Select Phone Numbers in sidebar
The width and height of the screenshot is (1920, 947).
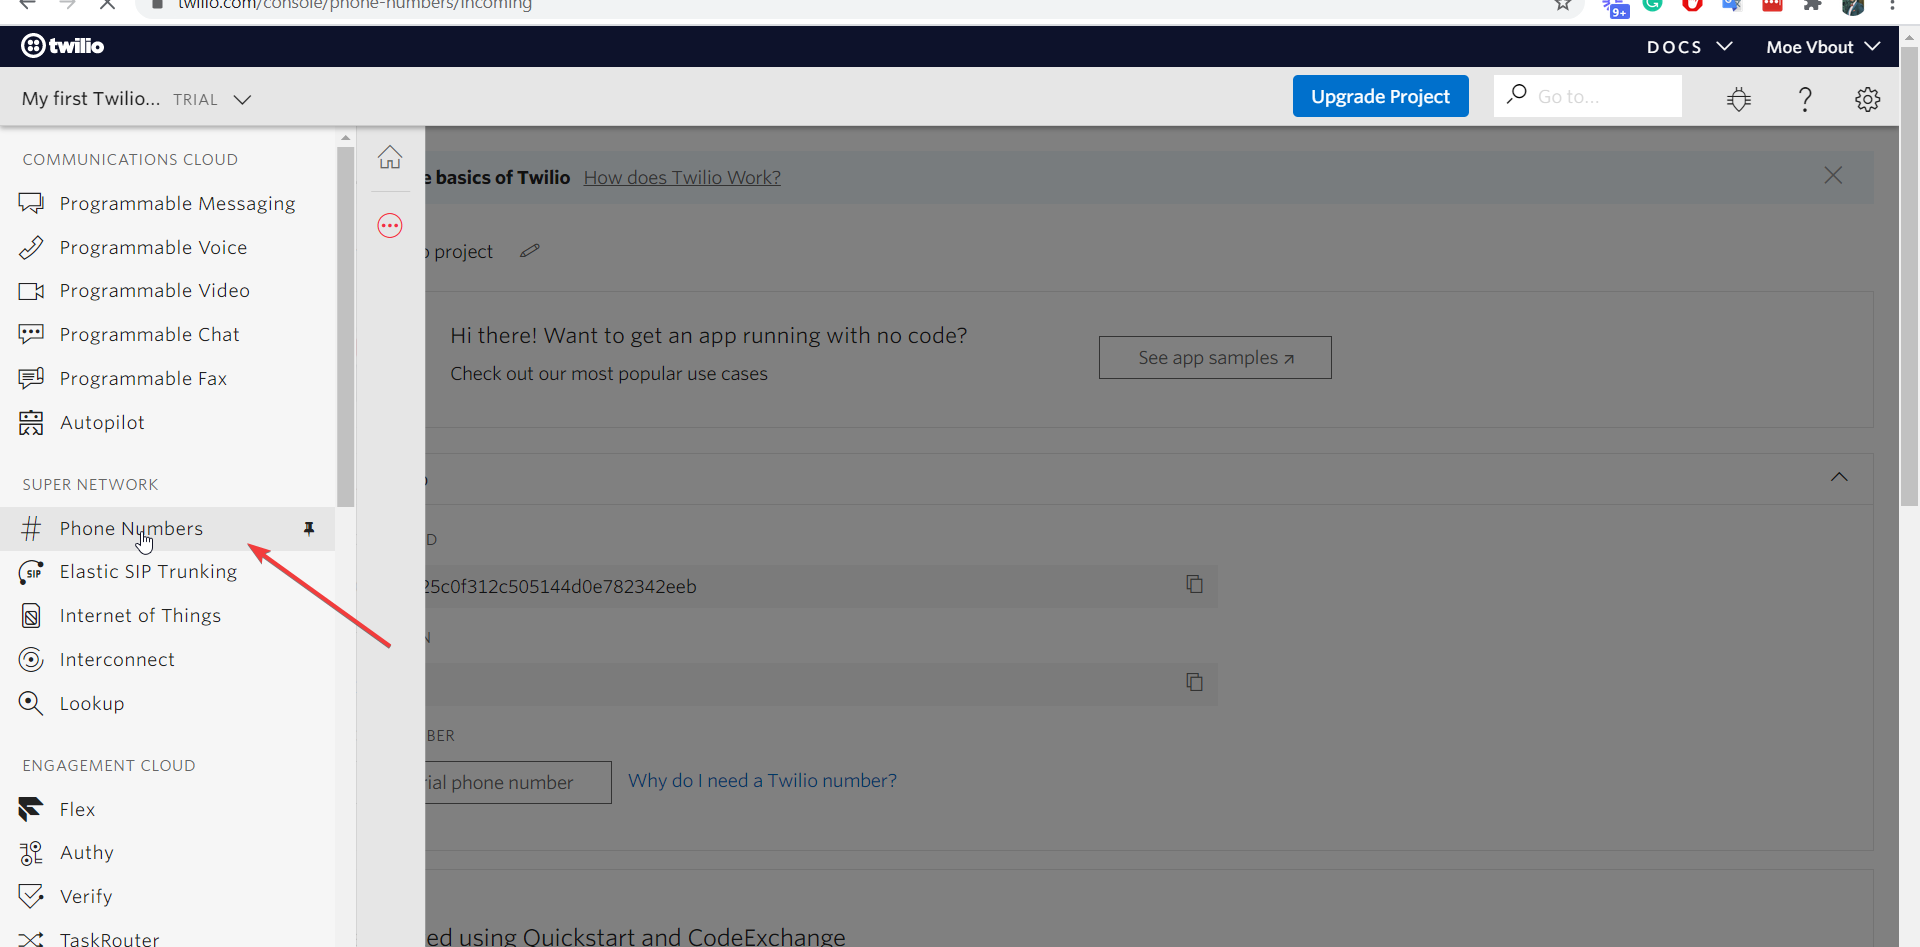[x=167, y=528]
